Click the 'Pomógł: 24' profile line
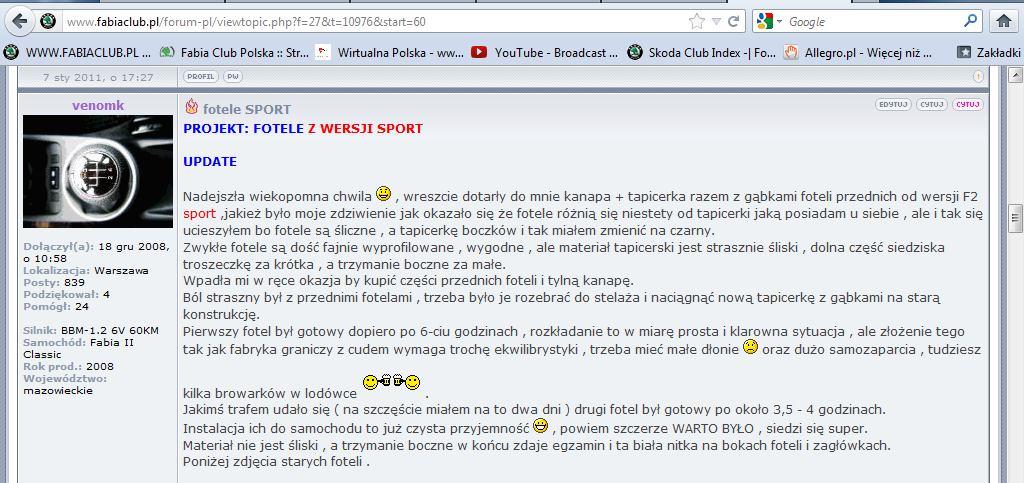The image size is (1024, 483). click(x=56, y=306)
